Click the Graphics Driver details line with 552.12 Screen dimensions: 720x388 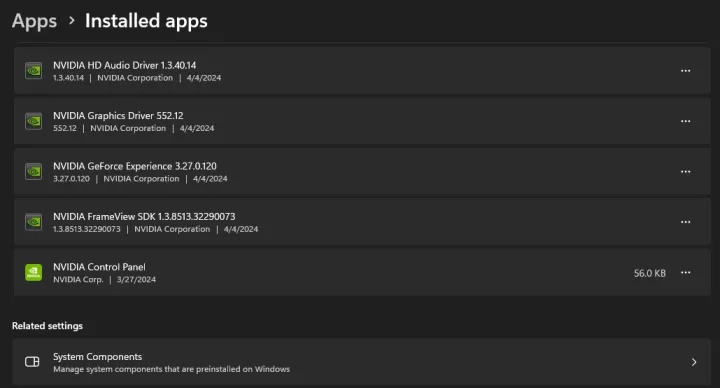tap(134, 129)
